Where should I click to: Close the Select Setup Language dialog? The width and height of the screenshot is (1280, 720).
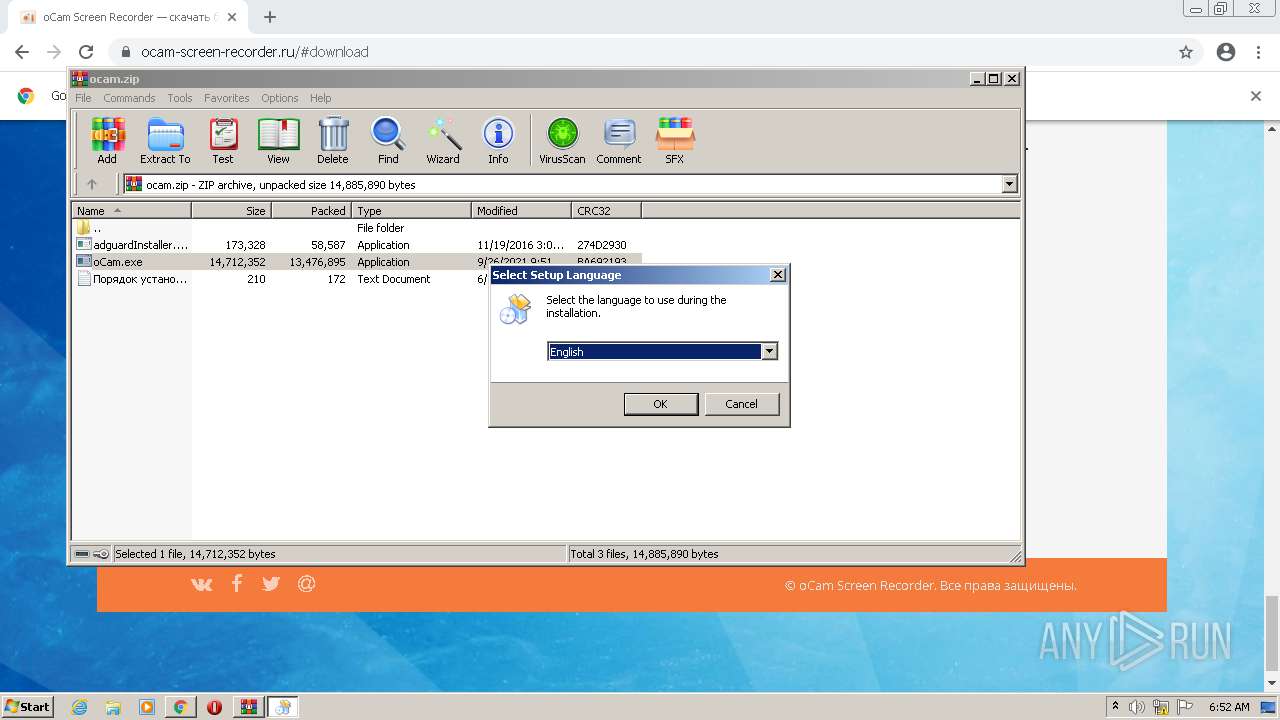778,275
